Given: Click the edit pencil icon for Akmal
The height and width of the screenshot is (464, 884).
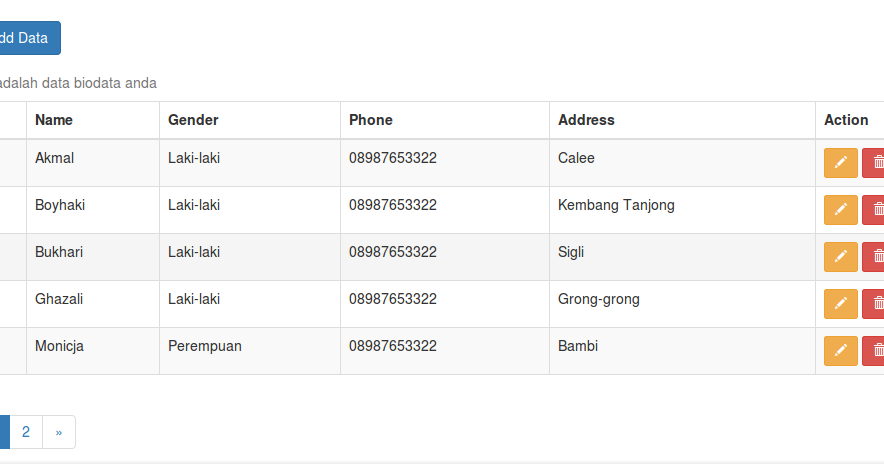Looking at the screenshot, I should coord(840,163).
